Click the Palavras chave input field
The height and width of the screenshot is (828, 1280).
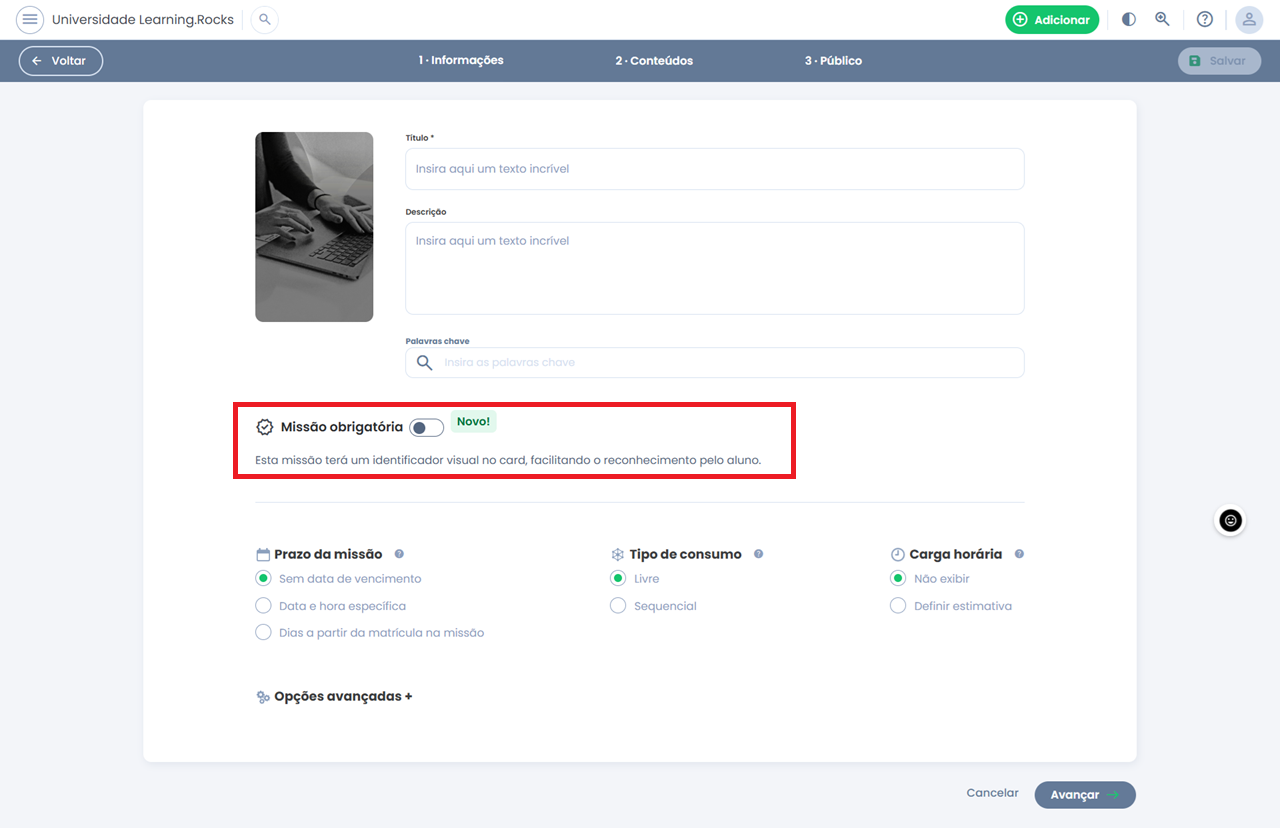pos(715,362)
